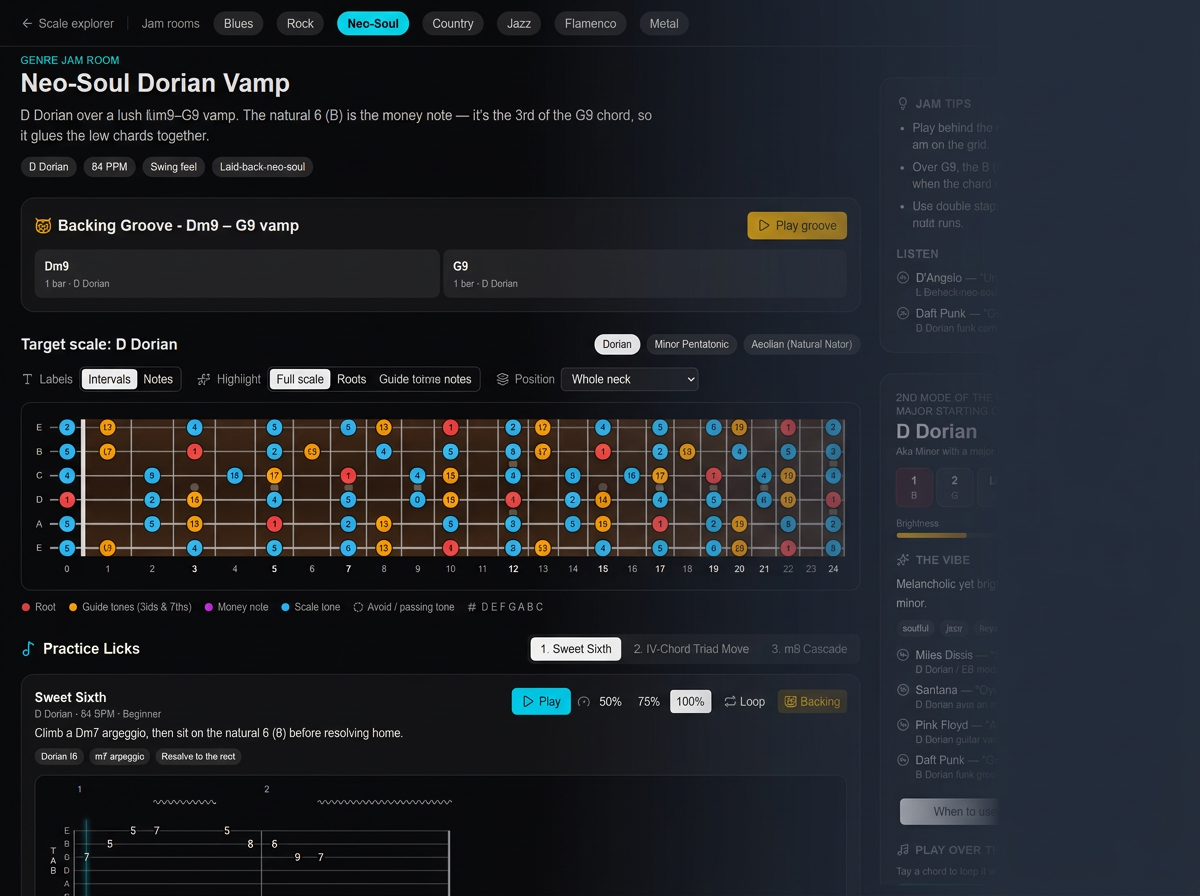
Task: Click the Backing Groove owl icon
Action: (x=43, y=226)
